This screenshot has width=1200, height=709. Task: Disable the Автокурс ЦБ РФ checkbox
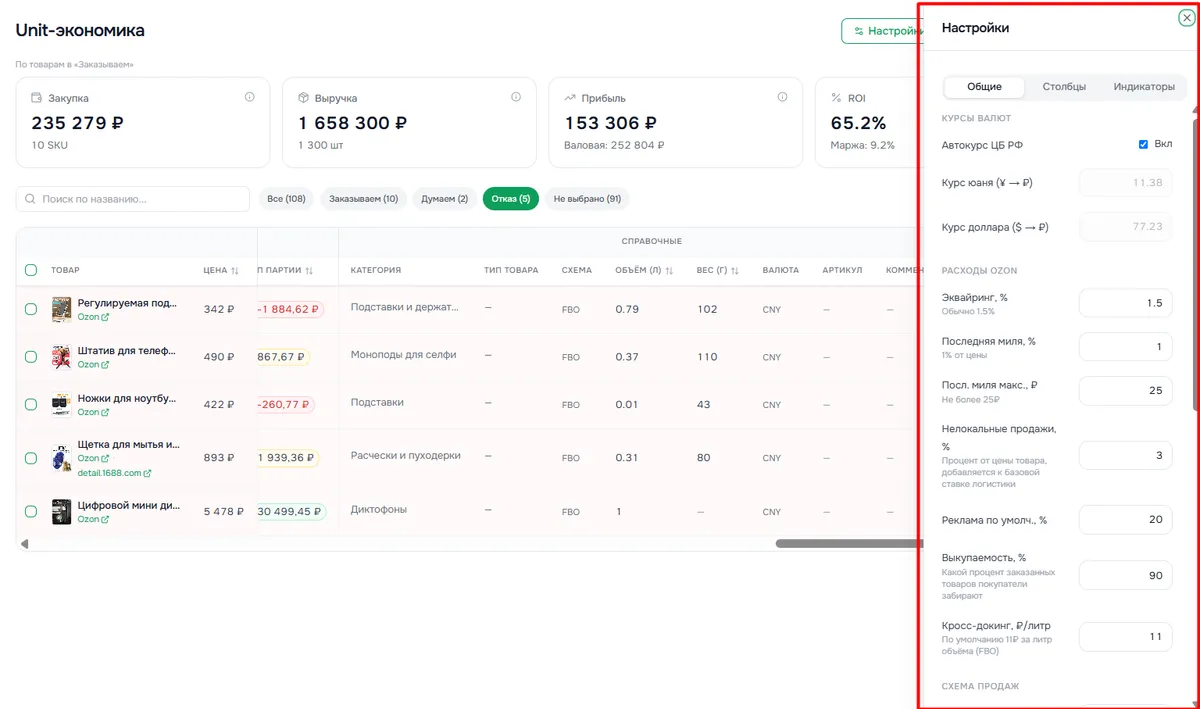tap(1143, 144)
